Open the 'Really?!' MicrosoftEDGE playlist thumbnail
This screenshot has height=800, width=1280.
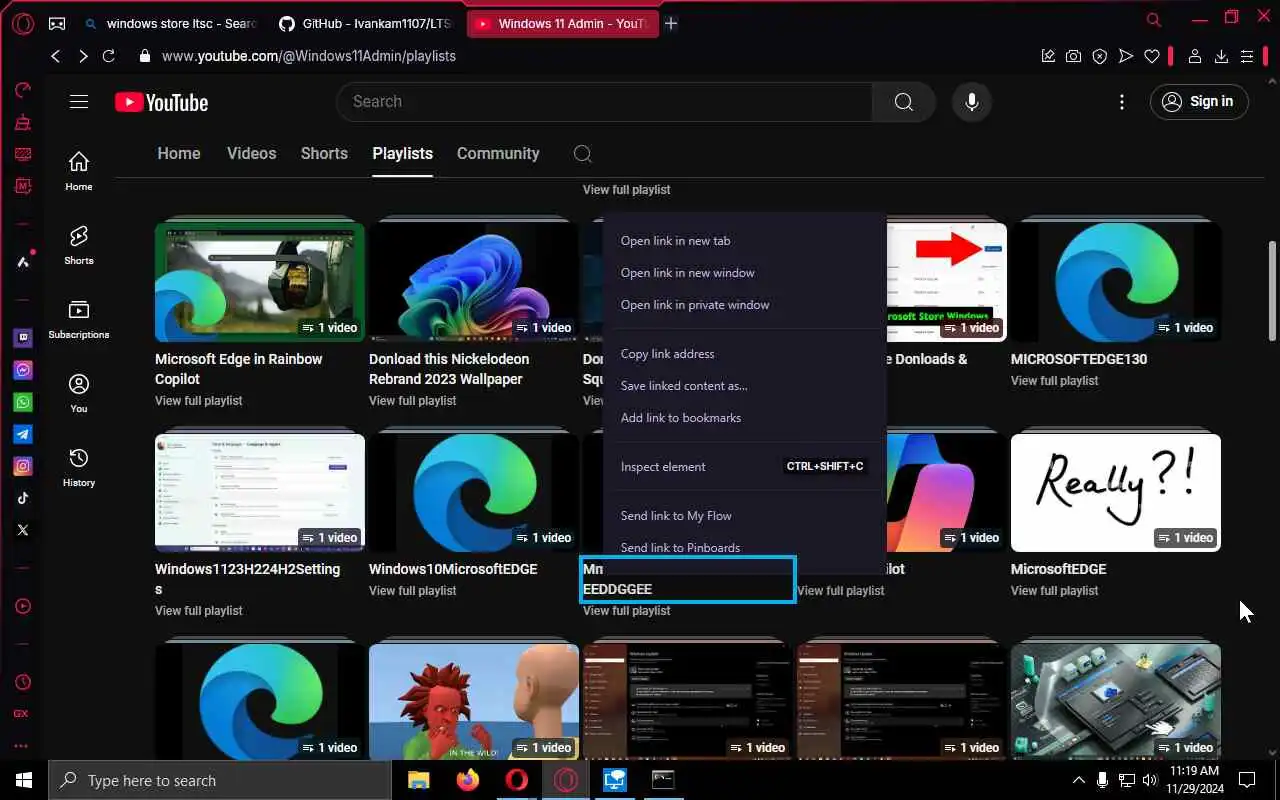pos(1116,492)
